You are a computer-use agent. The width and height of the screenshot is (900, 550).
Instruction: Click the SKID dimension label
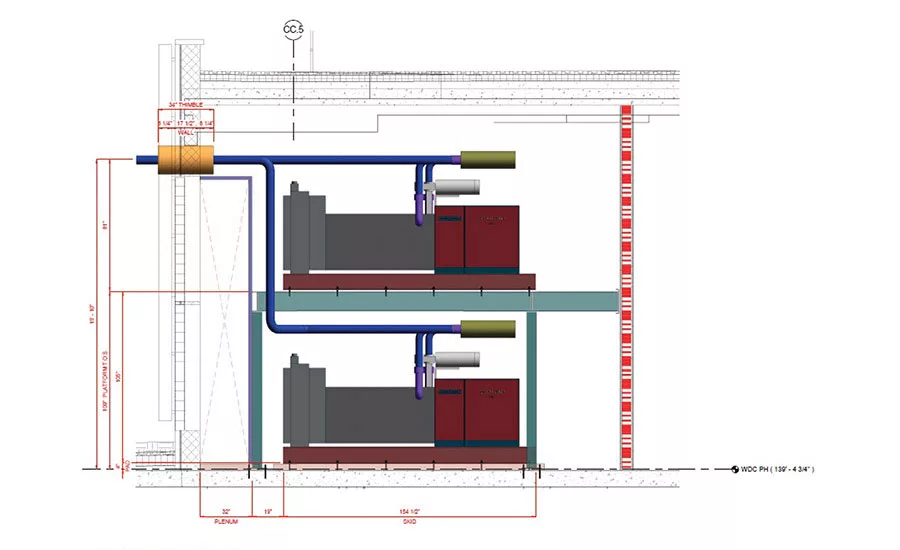[x=409, y=521]
